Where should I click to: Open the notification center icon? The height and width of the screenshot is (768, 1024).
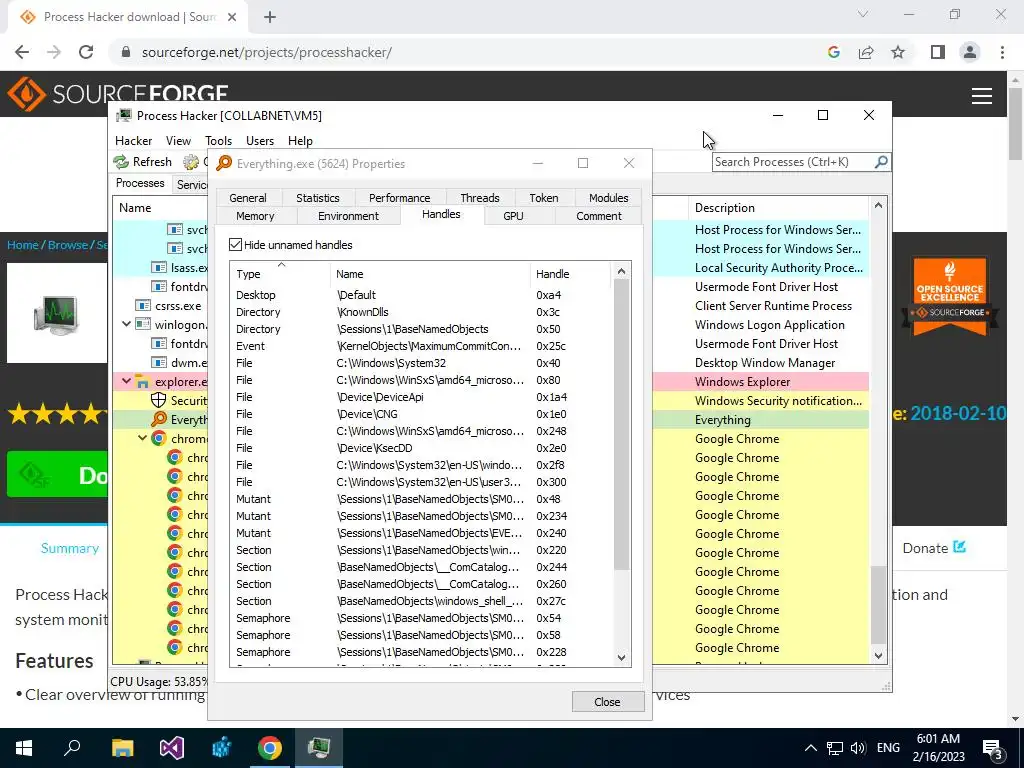pyautogui.click(x=992, y=749)
